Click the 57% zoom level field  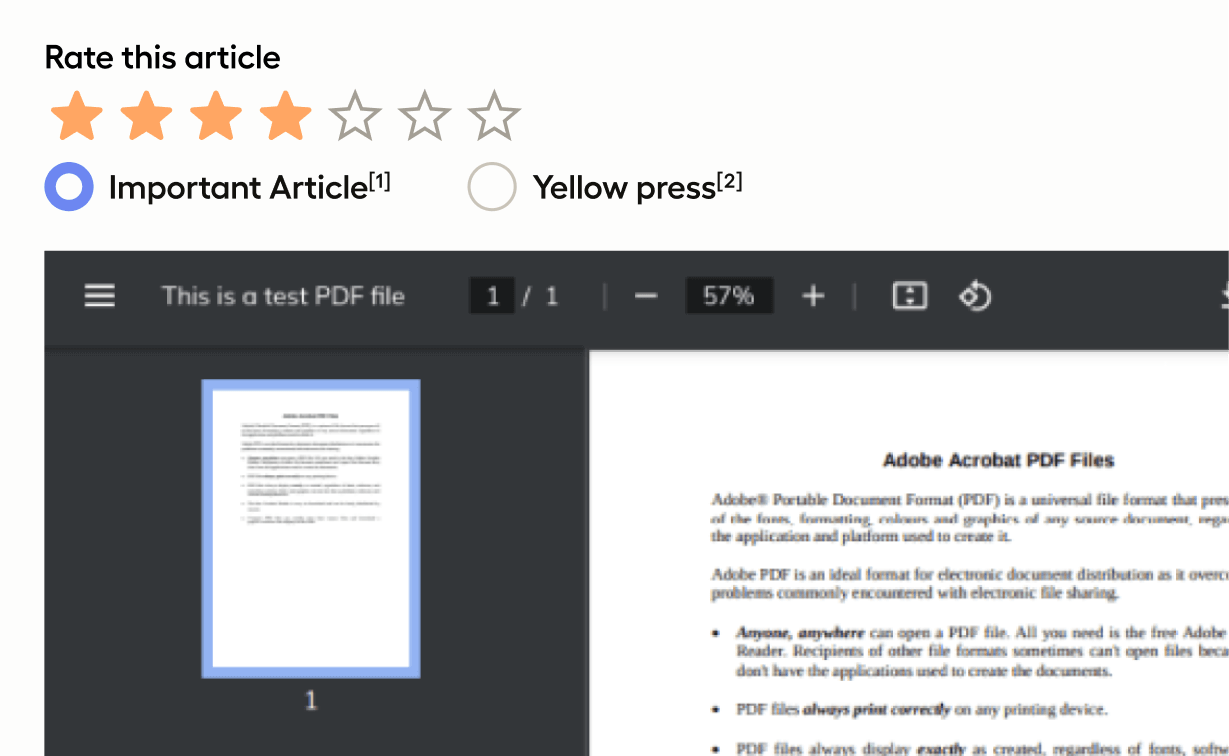coord(728,296)
